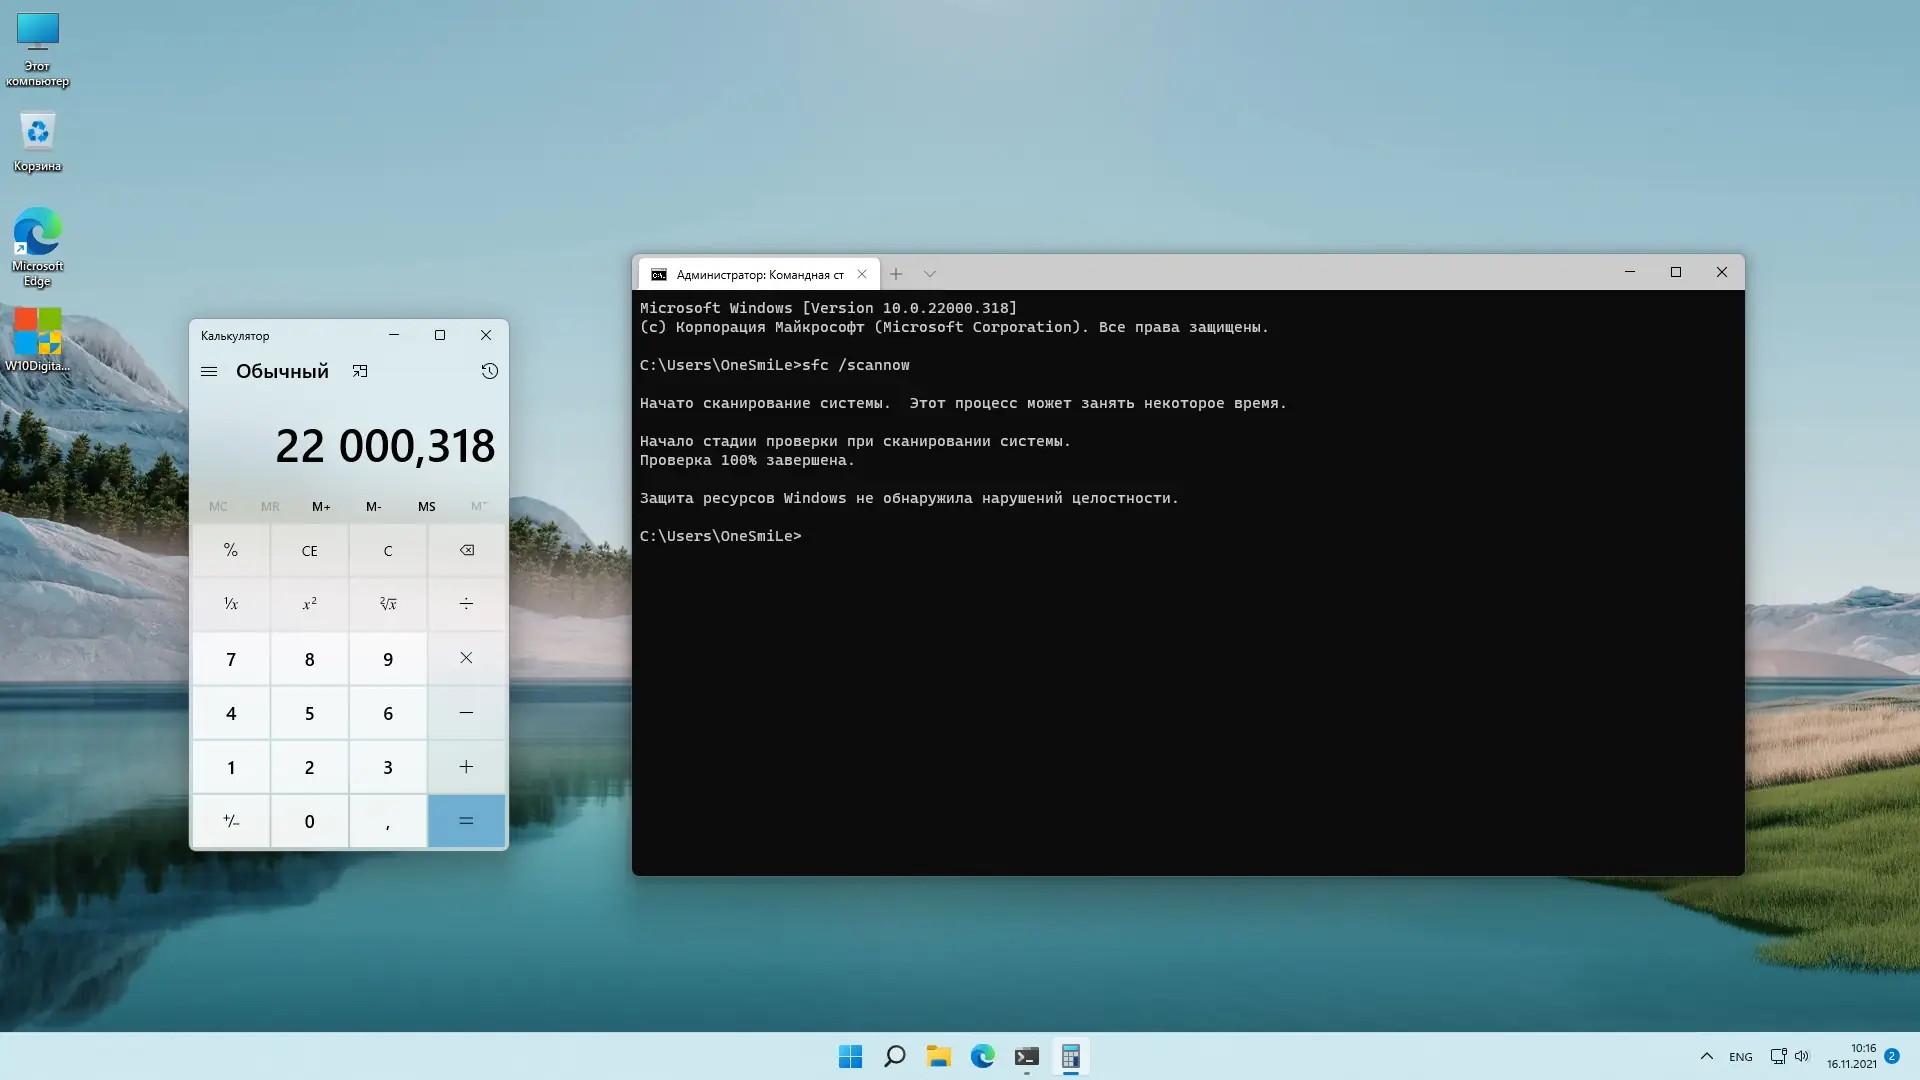
Task: Close the Командная строка tab
Action: pos(862,274)
